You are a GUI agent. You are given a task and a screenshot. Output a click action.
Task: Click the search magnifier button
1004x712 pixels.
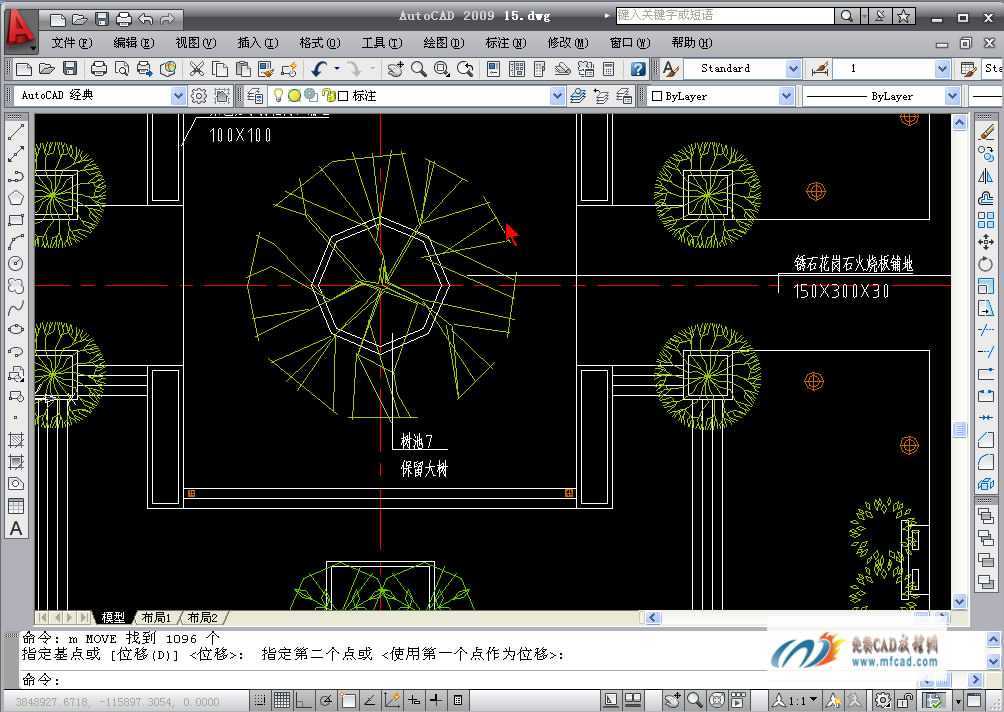(847, 16)
